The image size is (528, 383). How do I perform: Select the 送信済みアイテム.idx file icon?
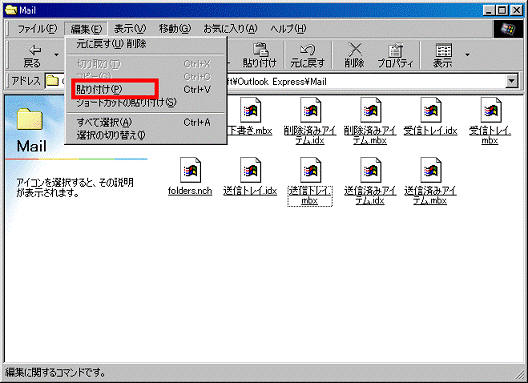click(x=370, y=170)
